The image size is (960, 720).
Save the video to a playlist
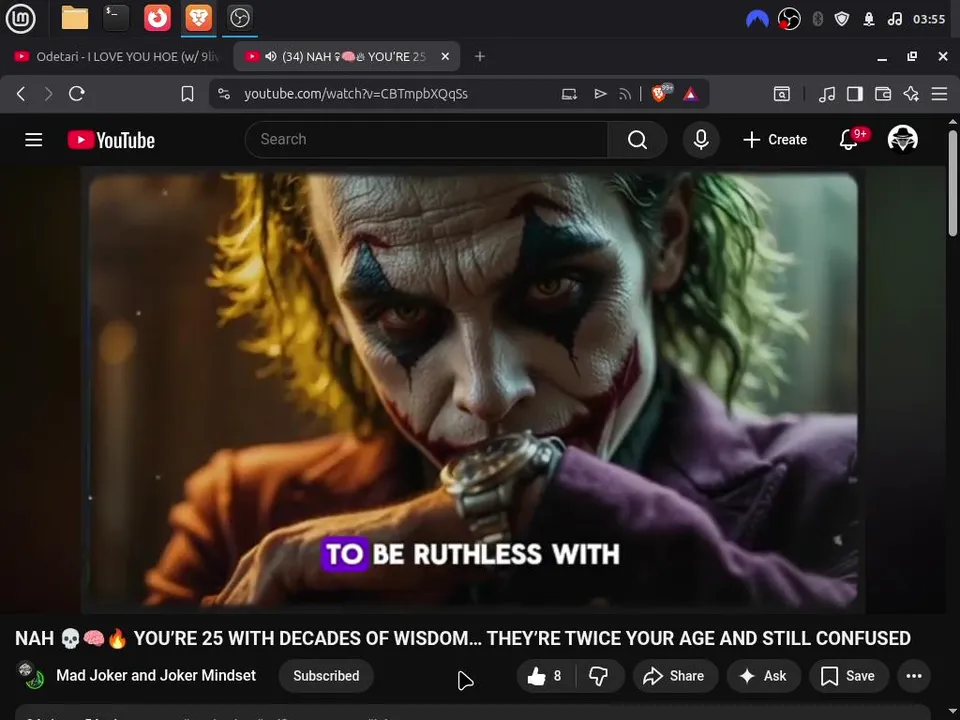point(849,676)
